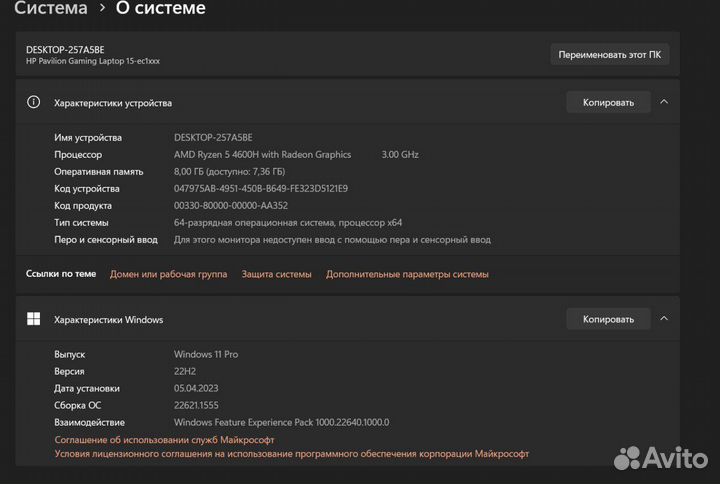Open Дополнительные параметры системы link
This screenshot has height=484, width=720.
pyautogui.click(x=407, y=274)
